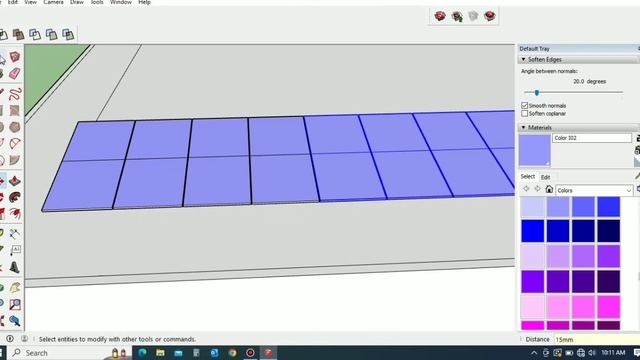Open Google Chrome from the taskbar
Viewport: 640px width, 360px height.
[232, 353]
